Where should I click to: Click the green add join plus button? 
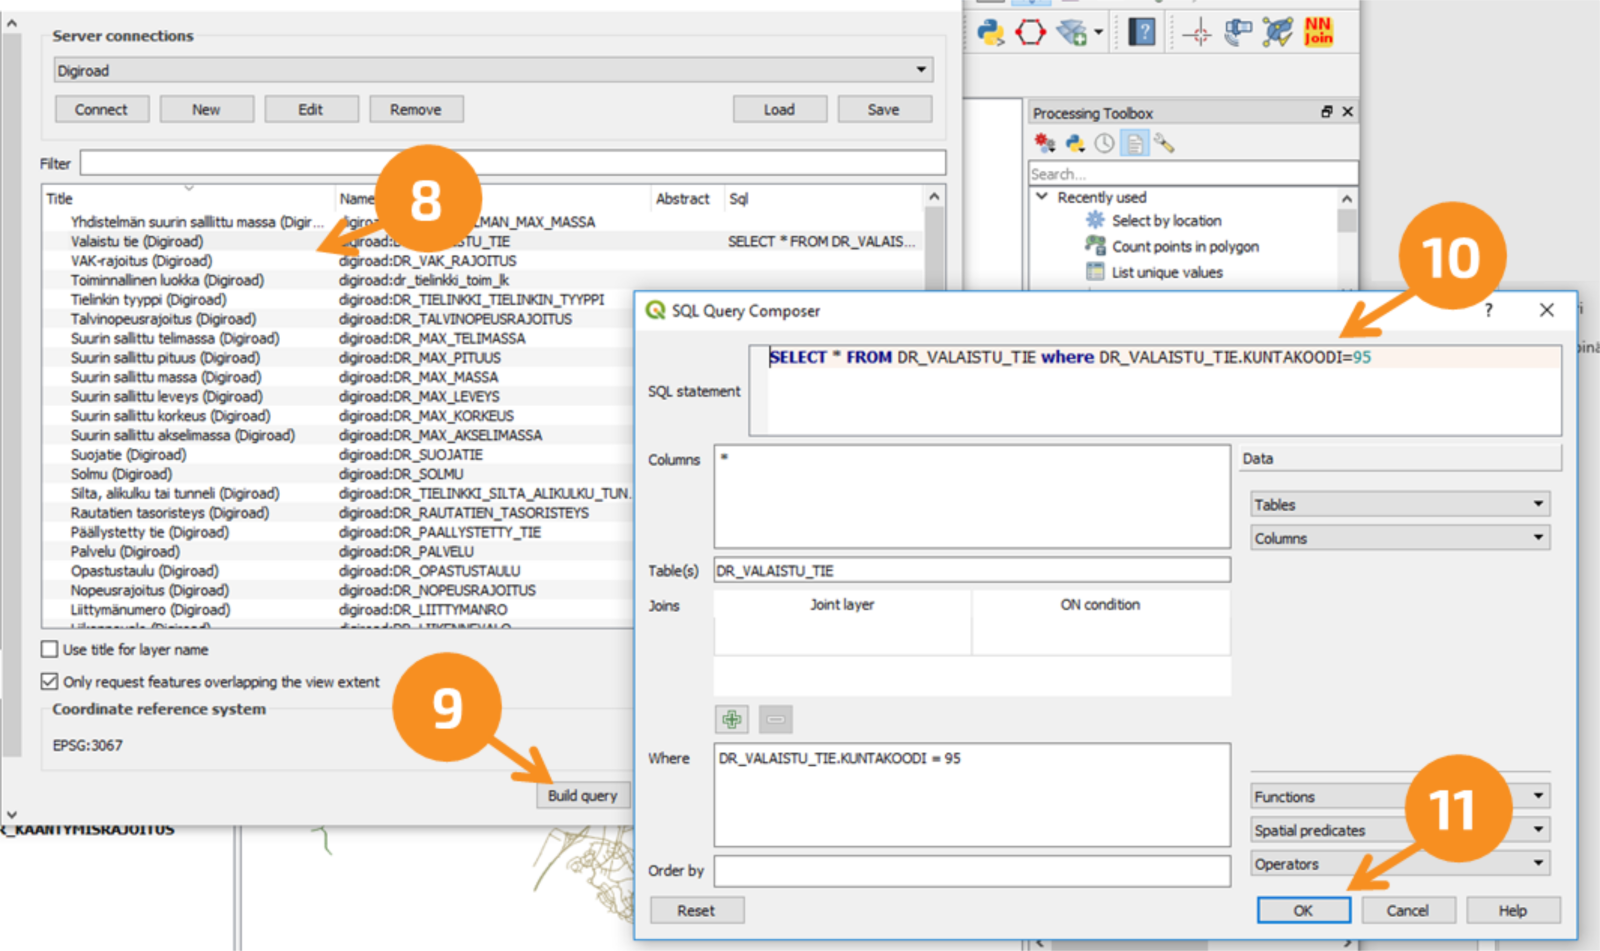(732, 719)
